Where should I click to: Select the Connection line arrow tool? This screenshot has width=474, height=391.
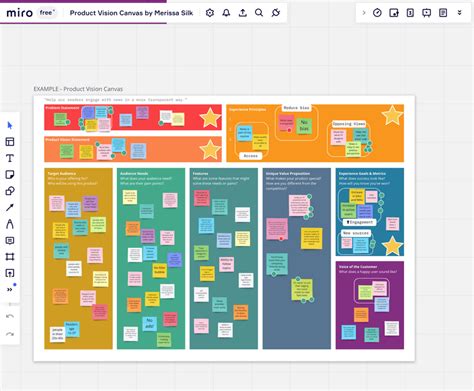[10, 207]
